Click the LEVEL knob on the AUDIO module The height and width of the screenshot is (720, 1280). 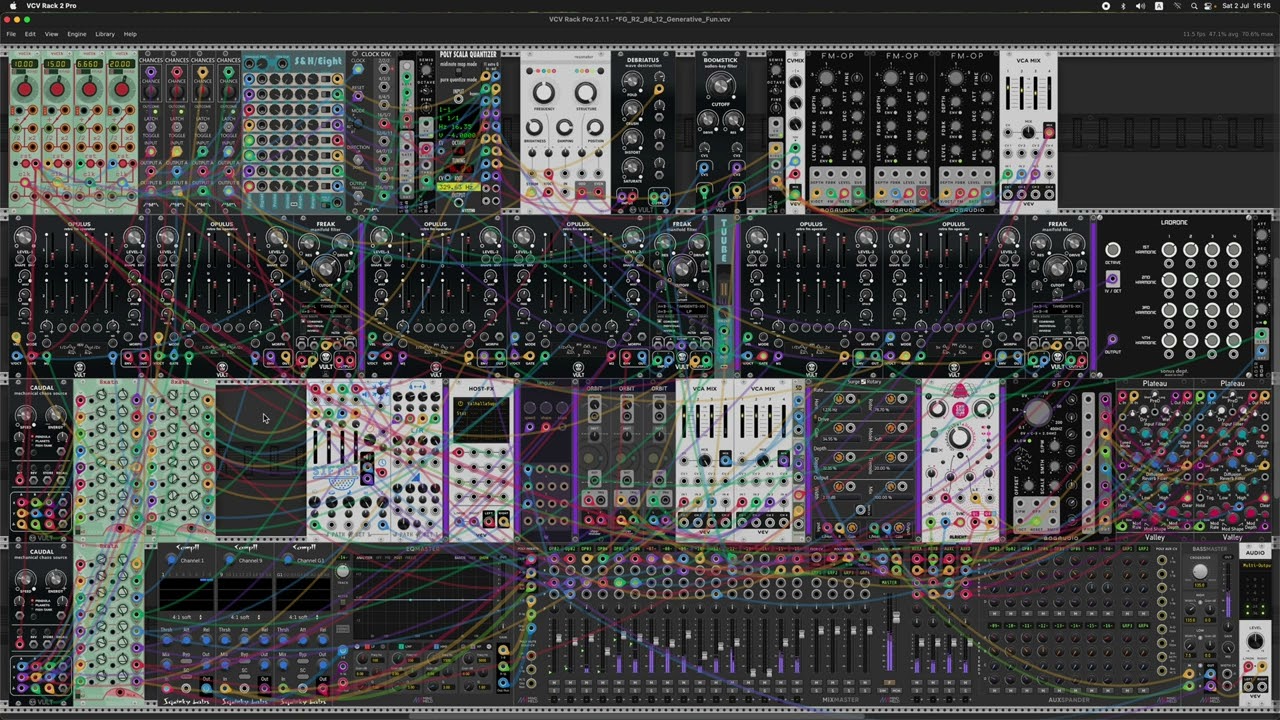(1255, 641)
